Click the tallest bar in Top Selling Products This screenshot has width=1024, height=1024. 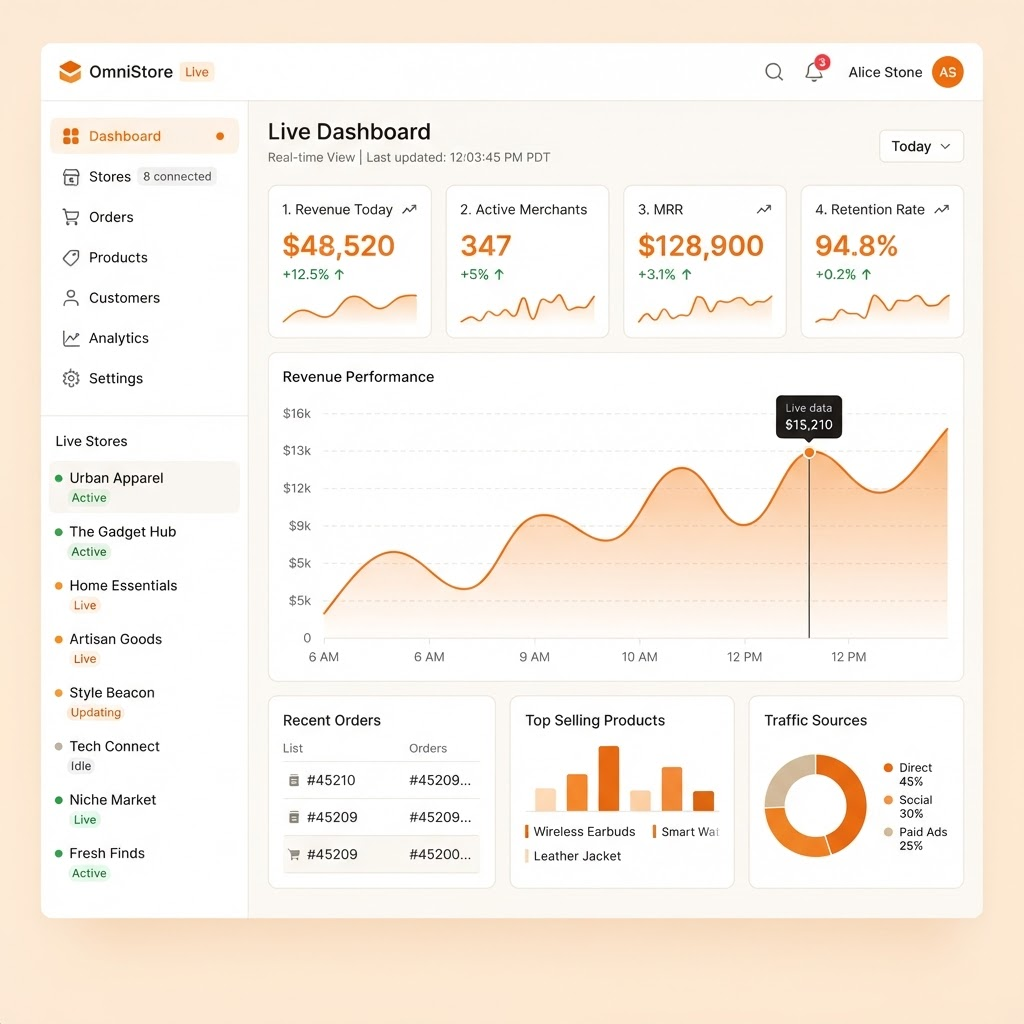(609, 778)
